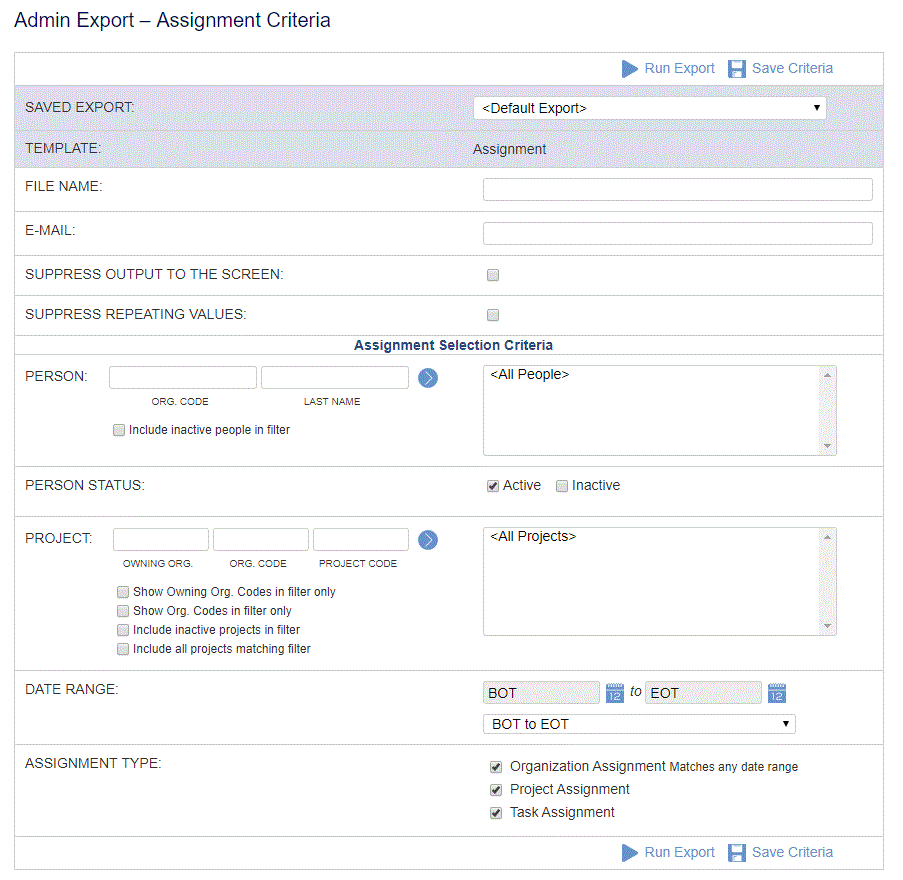Click the top Run Export play icon
The image size is (903, 880).
pos(629,69)
